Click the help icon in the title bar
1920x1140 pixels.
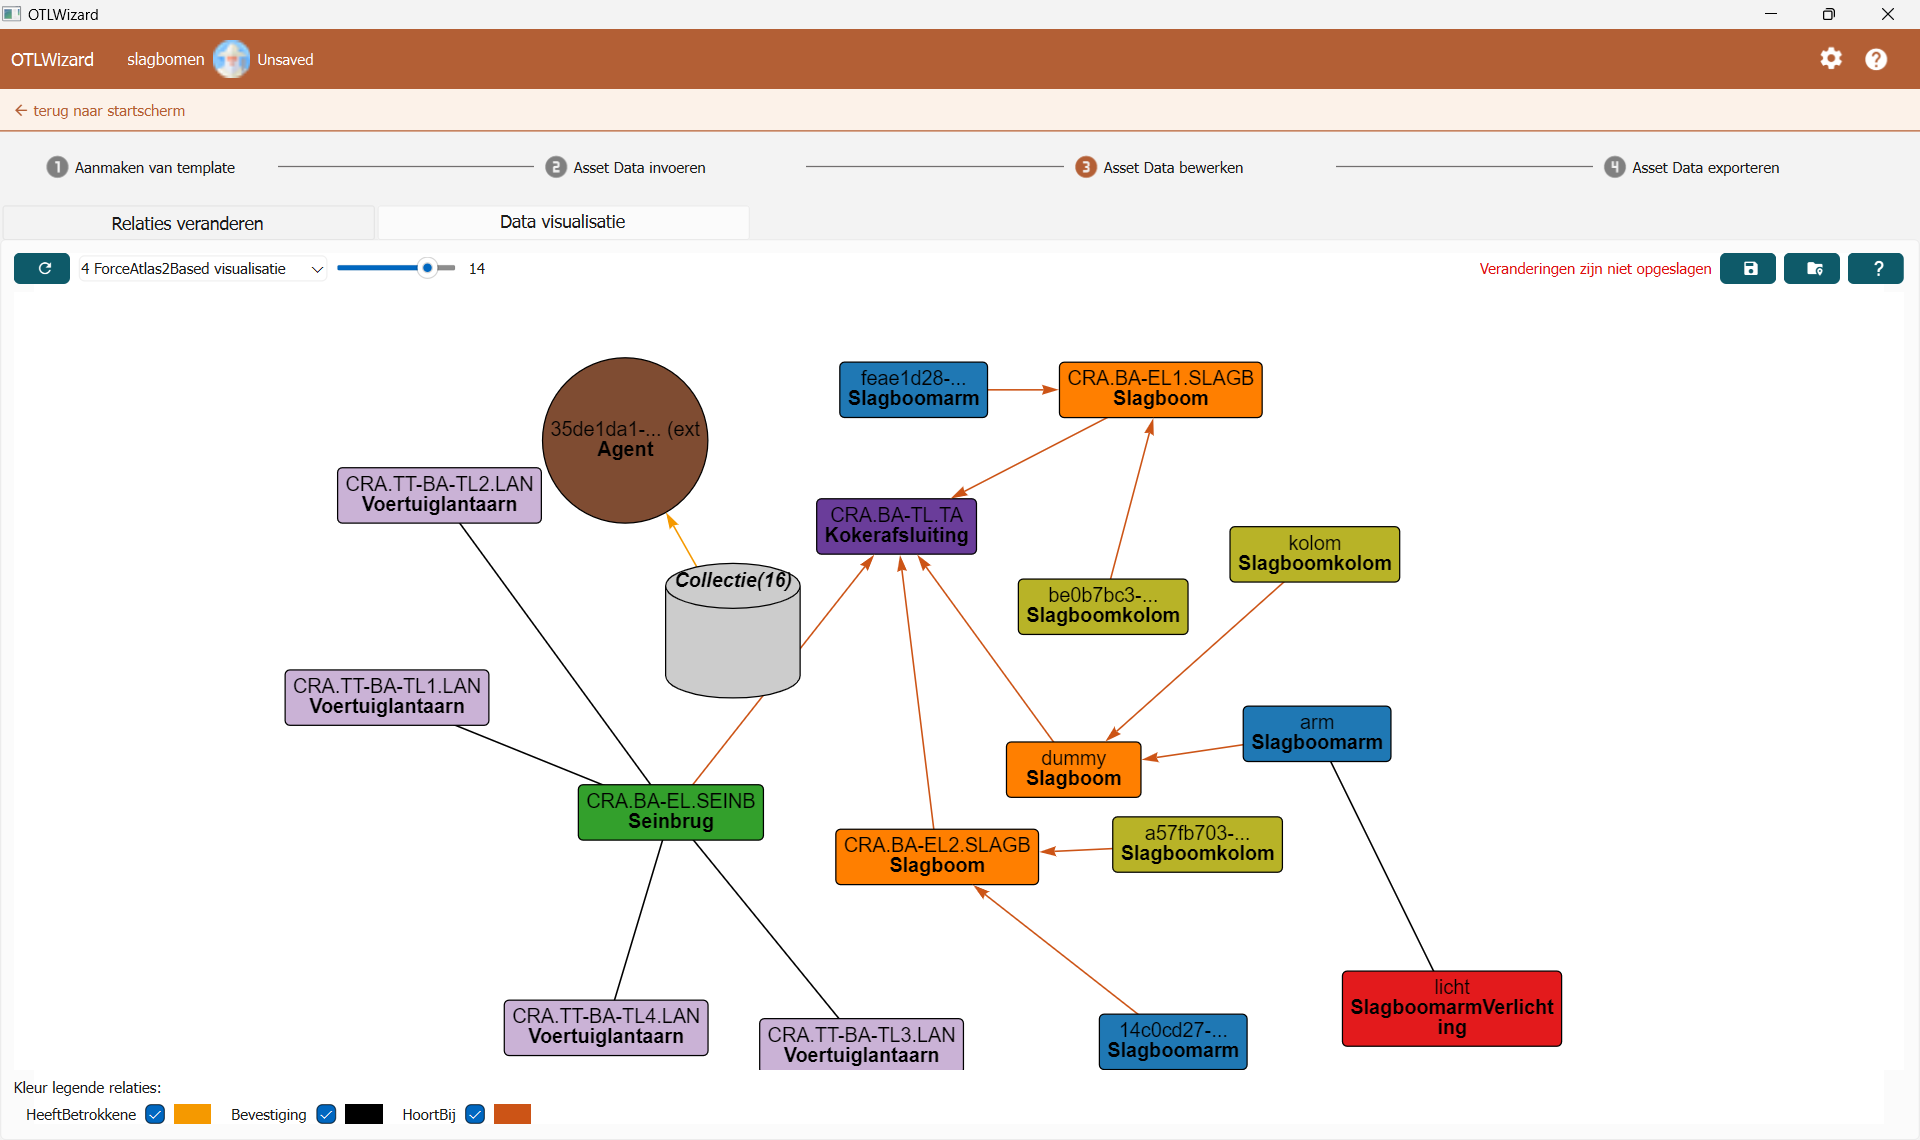tap(1877, 59)
